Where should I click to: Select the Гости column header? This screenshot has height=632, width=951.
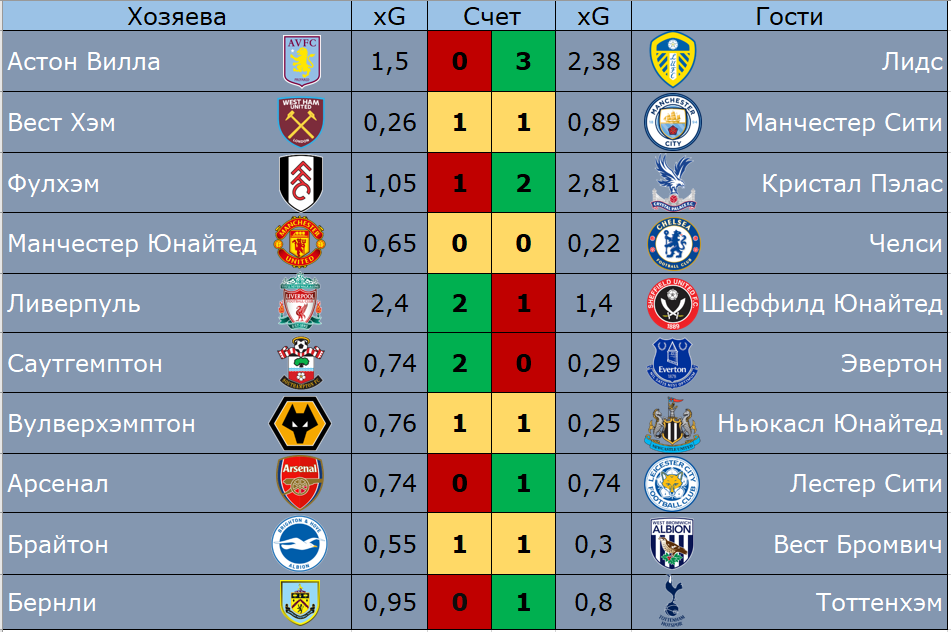click(789, 16)
